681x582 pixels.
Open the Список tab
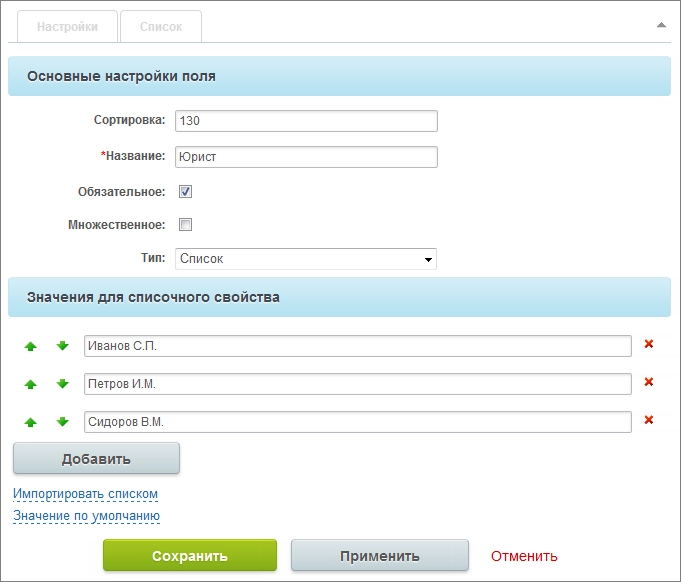(x=160, y=27)
